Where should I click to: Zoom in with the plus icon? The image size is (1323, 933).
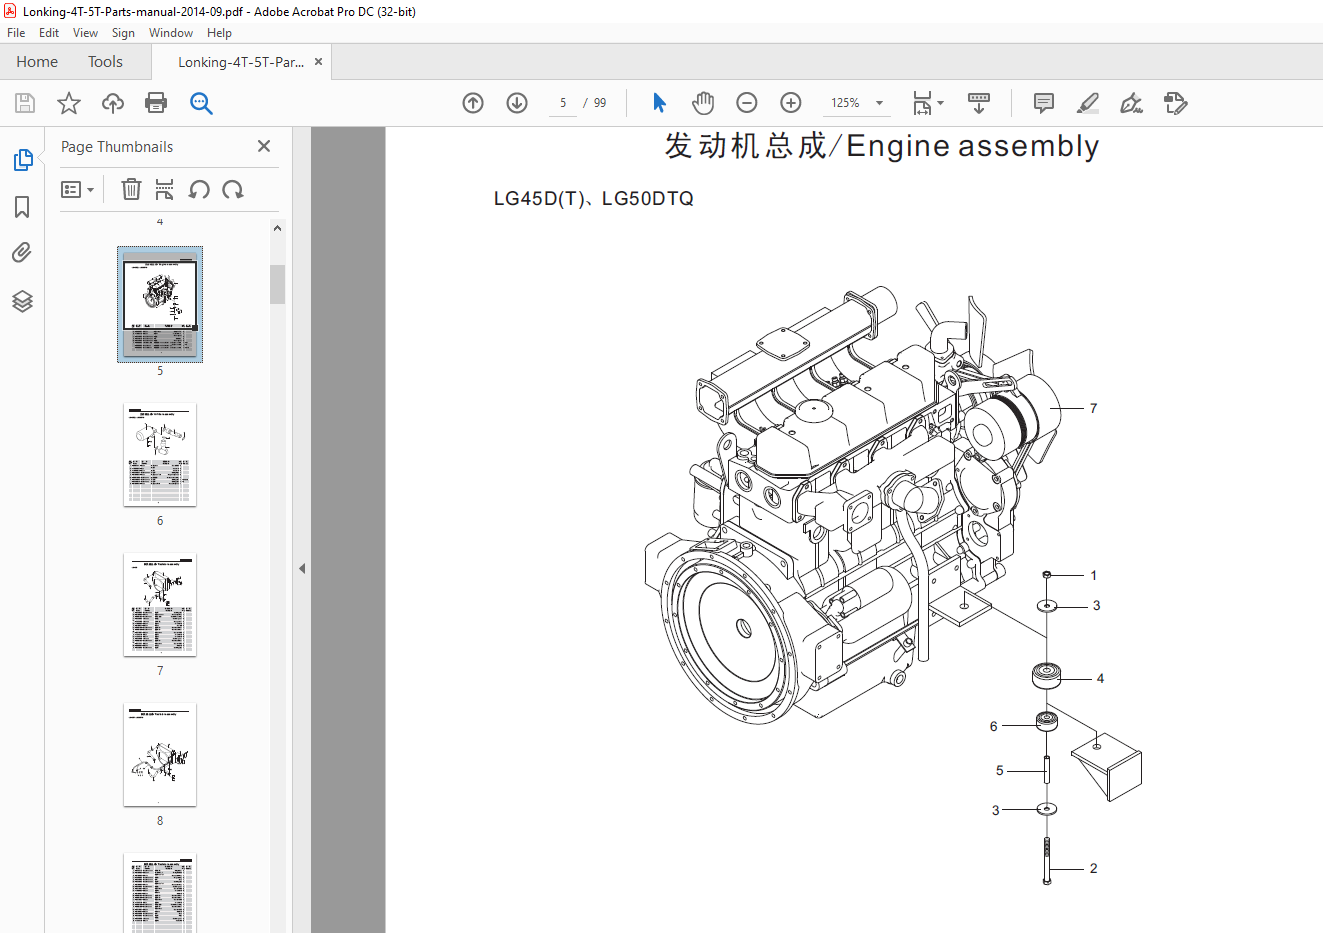pos(791,103)
